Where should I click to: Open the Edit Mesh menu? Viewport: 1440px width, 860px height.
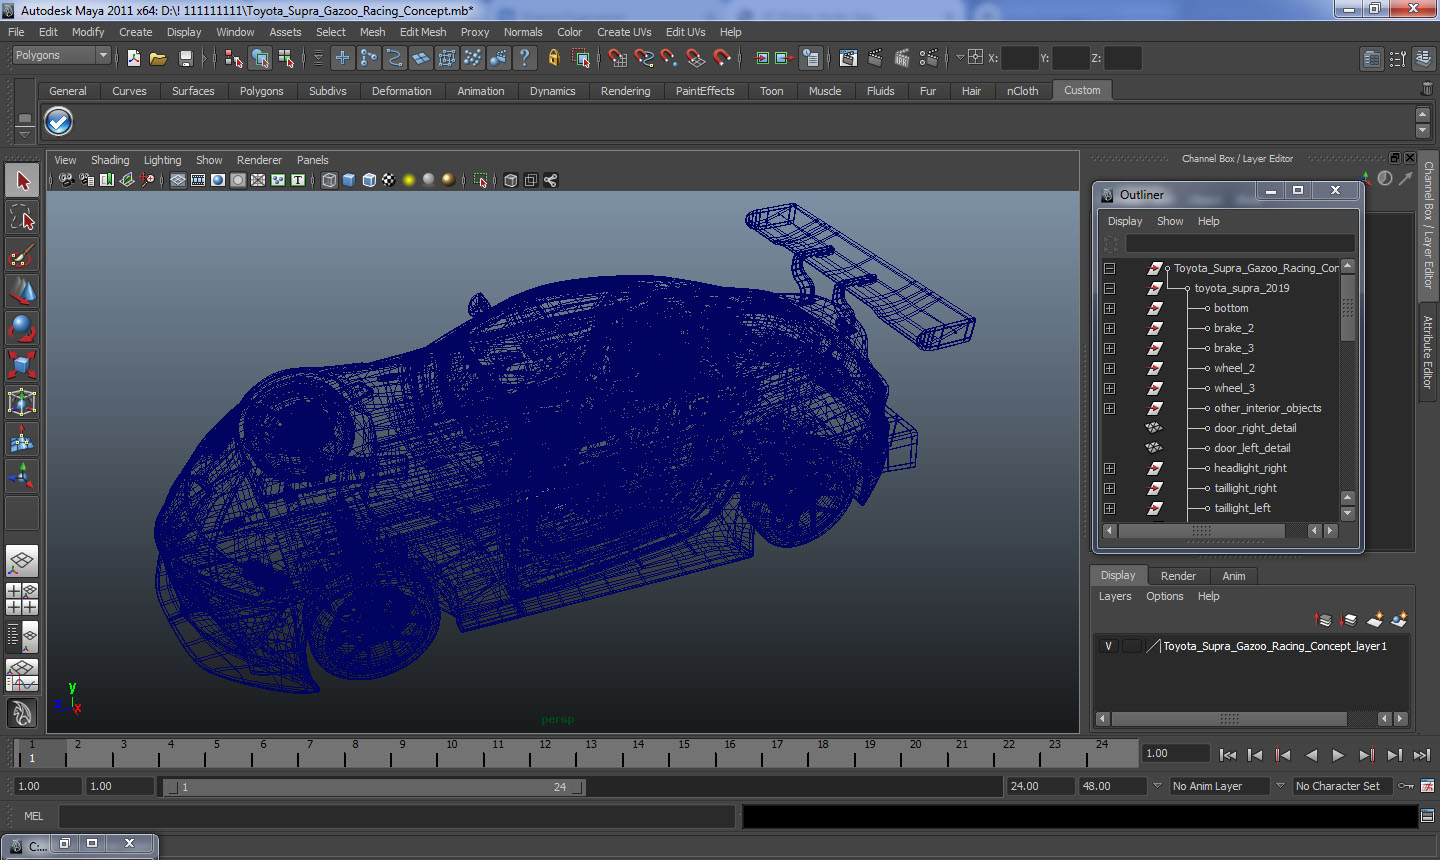coord(423,32)
